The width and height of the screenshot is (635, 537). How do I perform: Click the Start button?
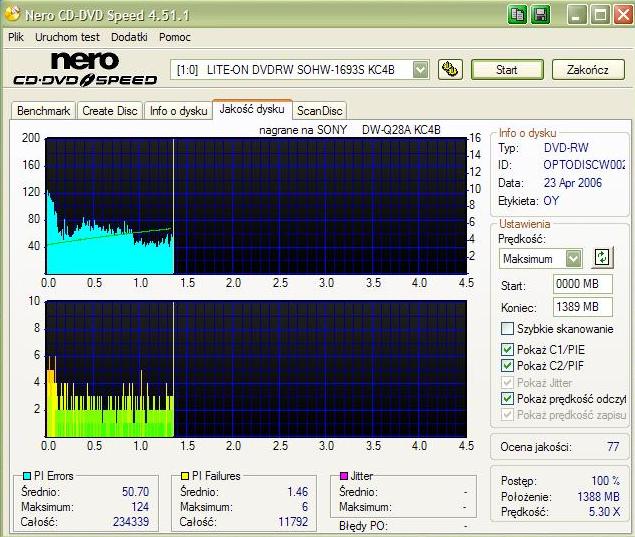507,70
